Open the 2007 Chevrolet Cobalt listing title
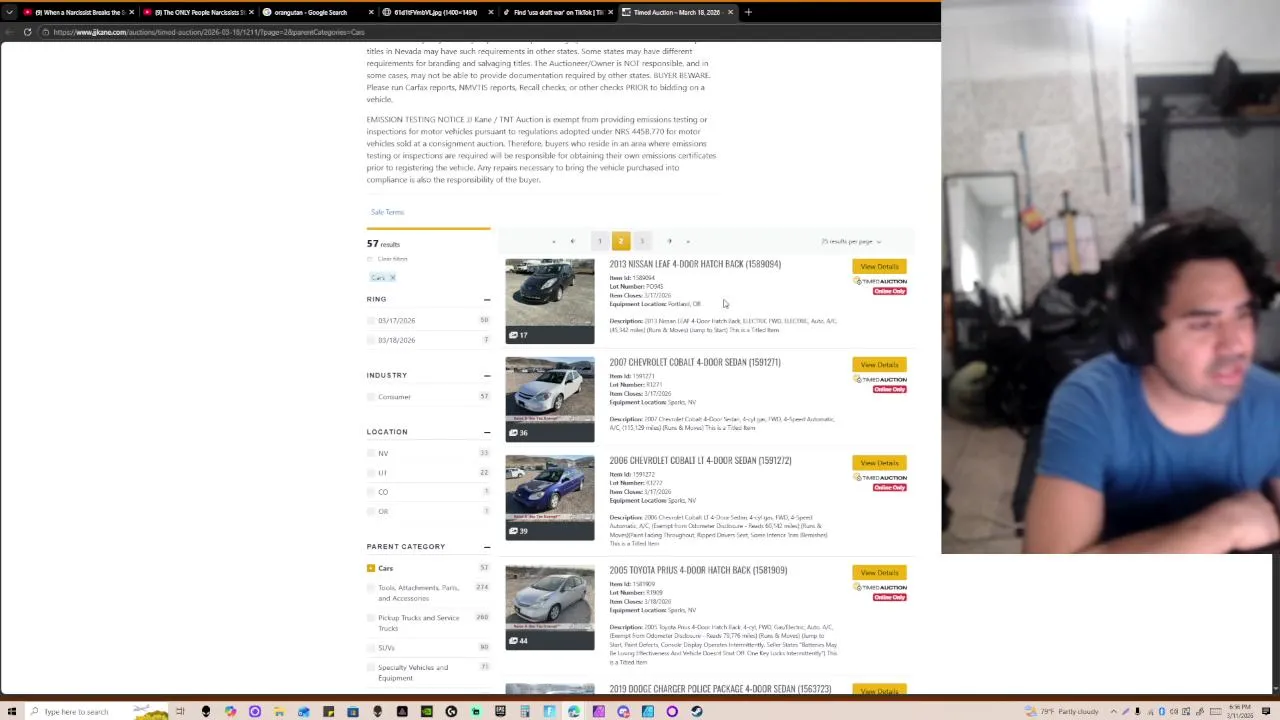Screen dimensions: 1280x720 (695, 362)
